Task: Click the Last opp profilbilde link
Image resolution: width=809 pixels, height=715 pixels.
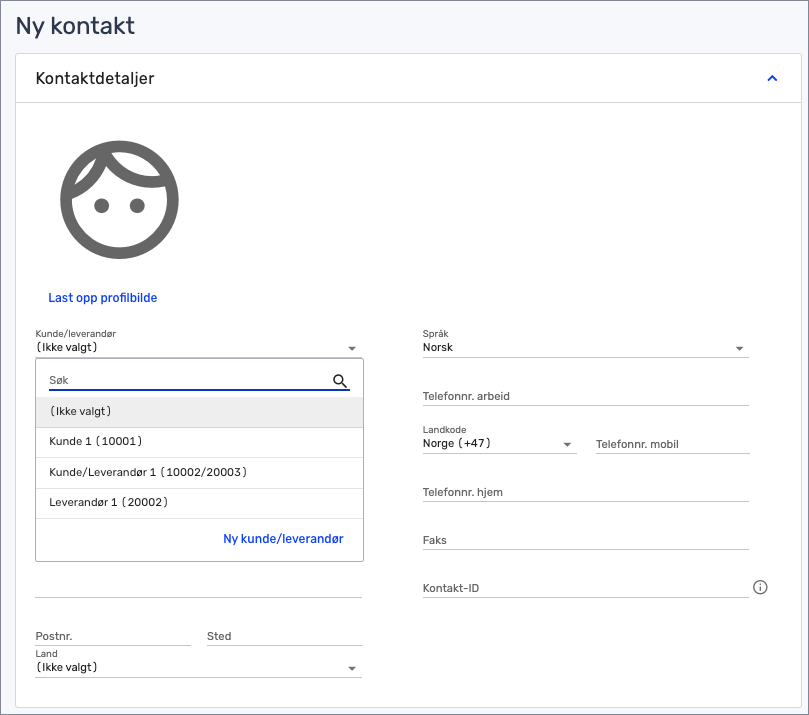Action: tap(103, 298)
